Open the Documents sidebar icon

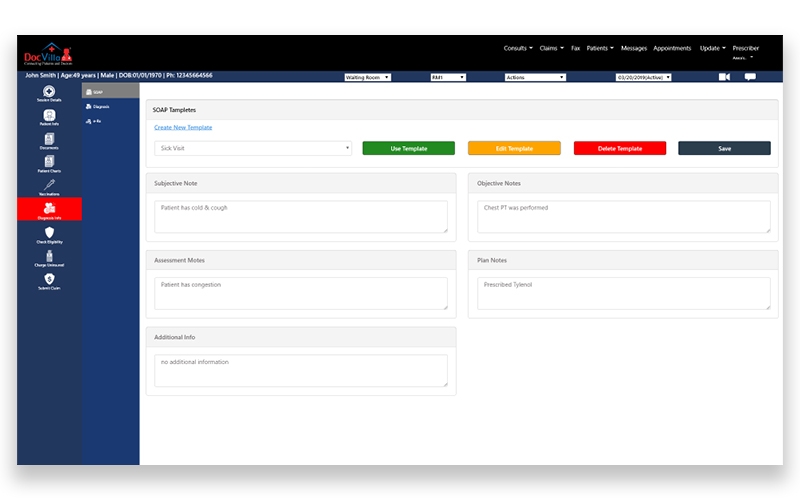click(x=49, y=141)
